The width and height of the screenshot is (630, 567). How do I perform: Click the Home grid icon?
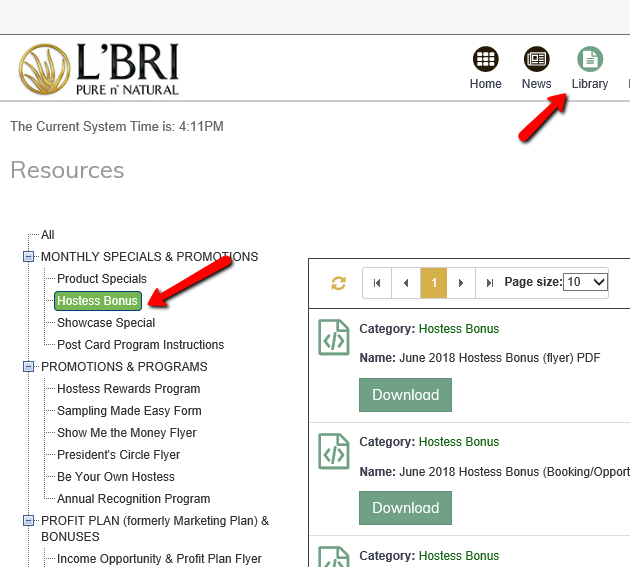tap(486, 60)
